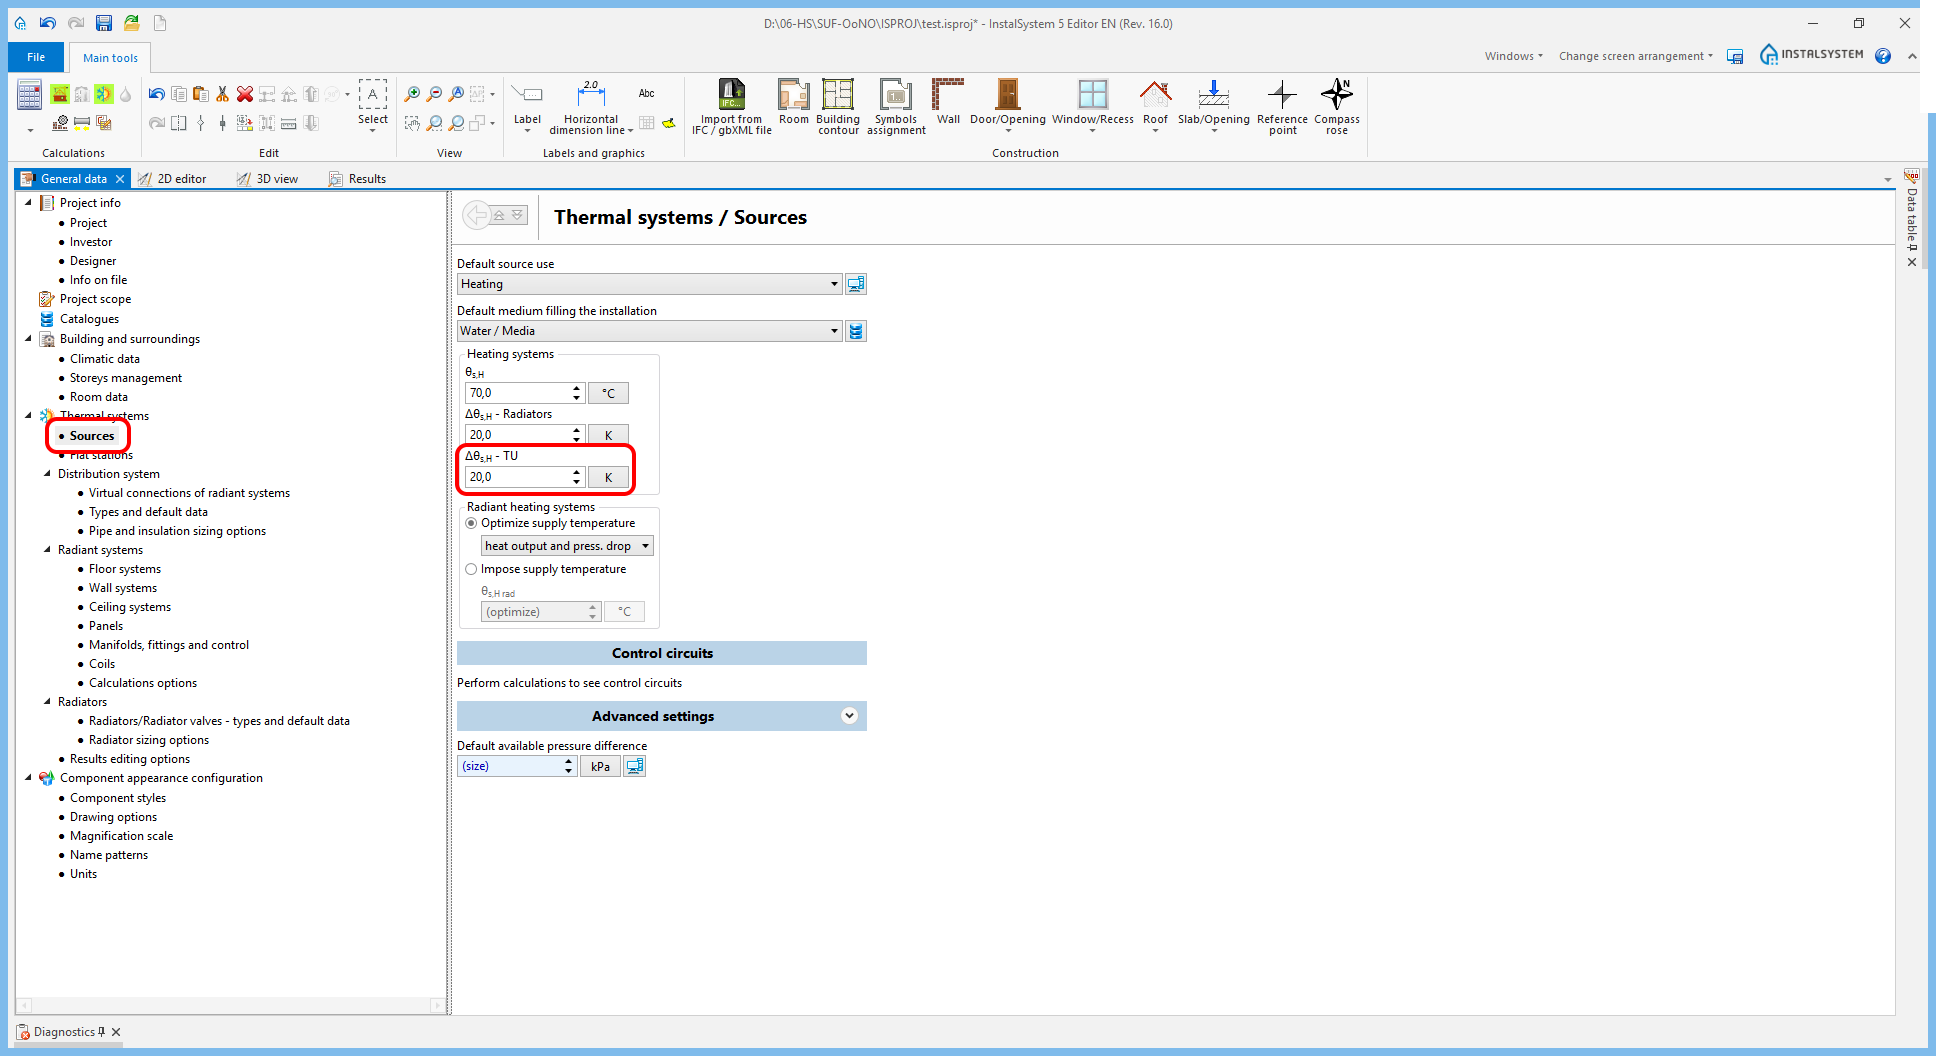The height and width of the screenshot is (1056, 1936).
Task: Select Impose supply temperature option
Action: (472, 569)
